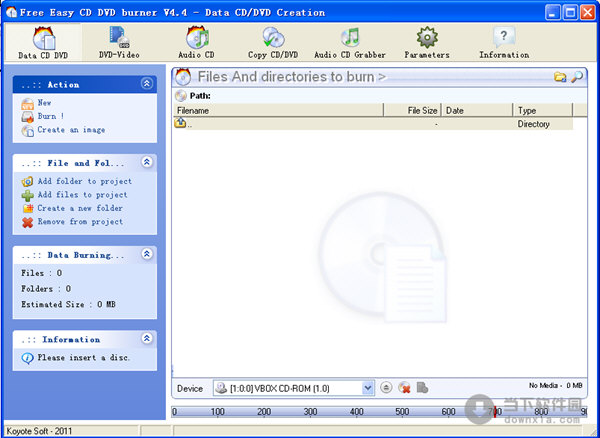Screen dimensions: 600x438
Task: Click the Create new folder icon
Action: coord(28,208)
